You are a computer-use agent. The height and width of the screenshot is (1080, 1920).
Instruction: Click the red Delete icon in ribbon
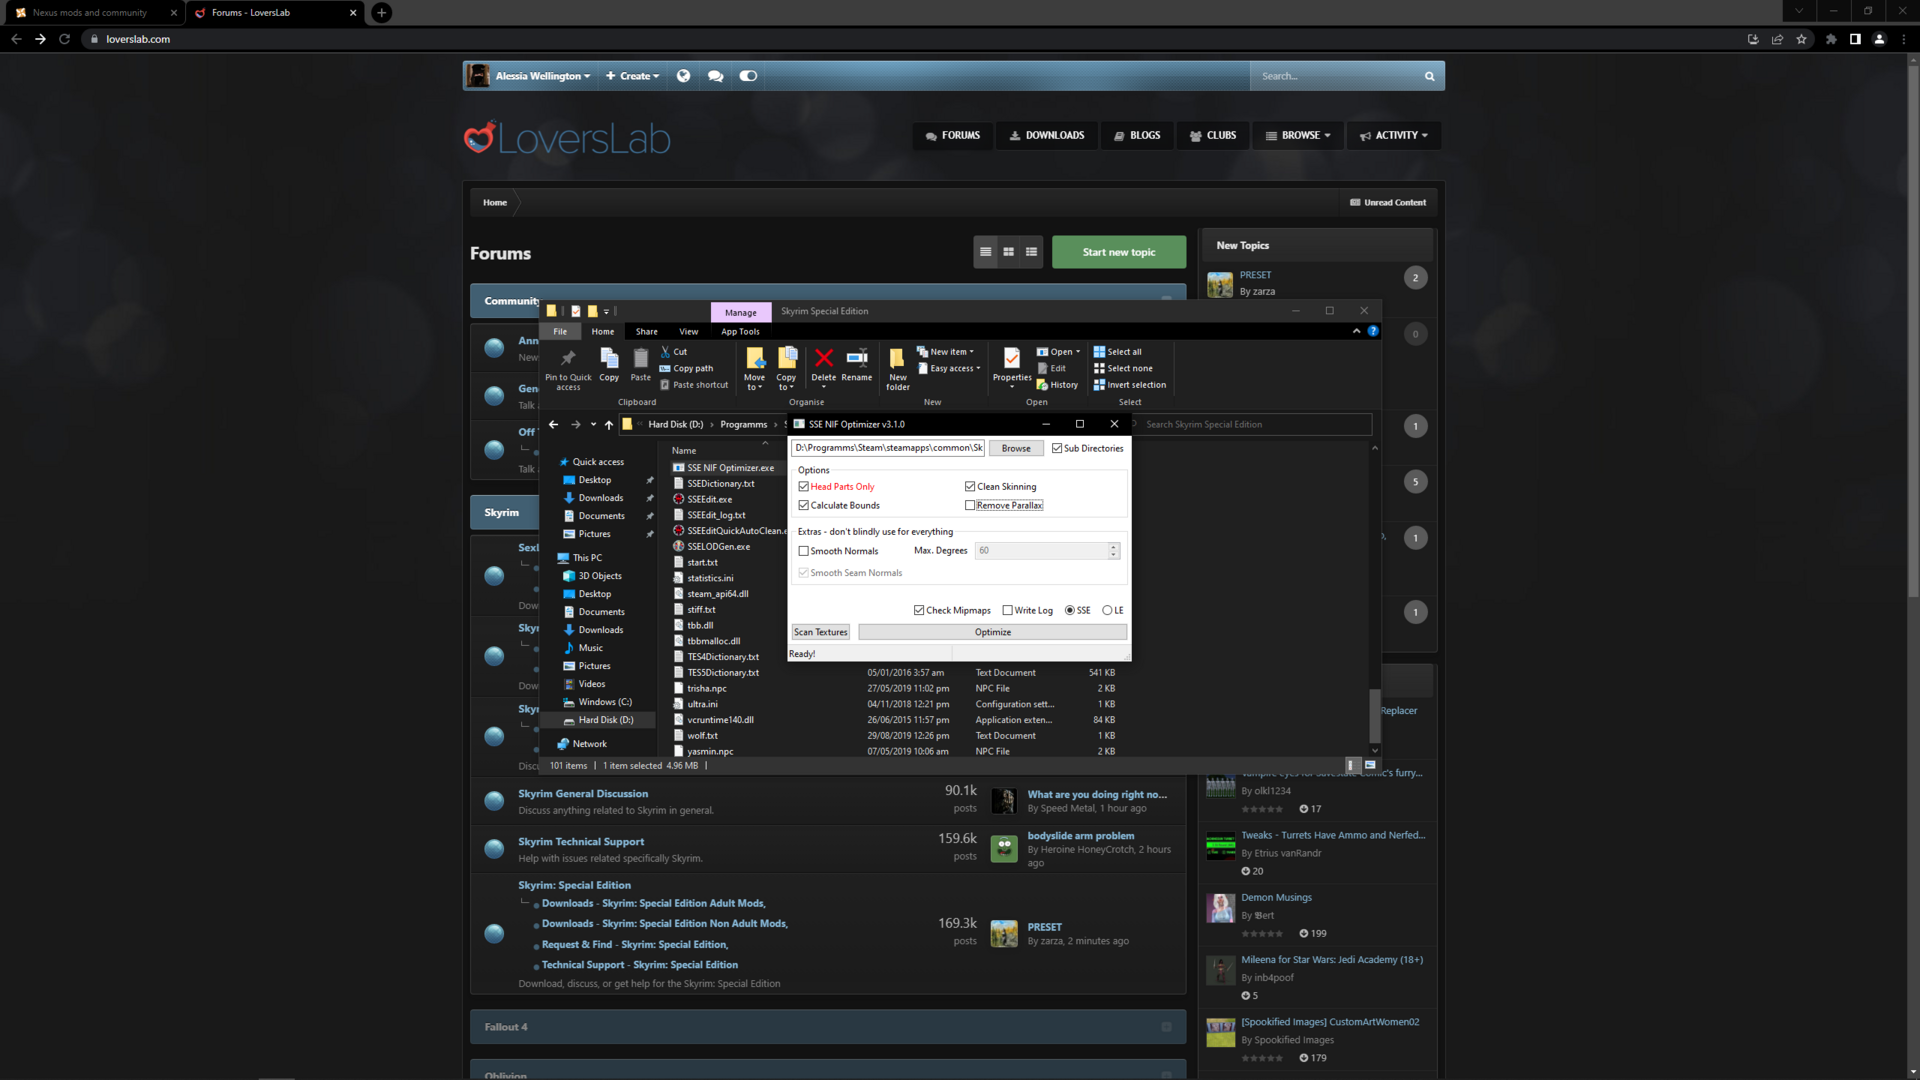824,358
